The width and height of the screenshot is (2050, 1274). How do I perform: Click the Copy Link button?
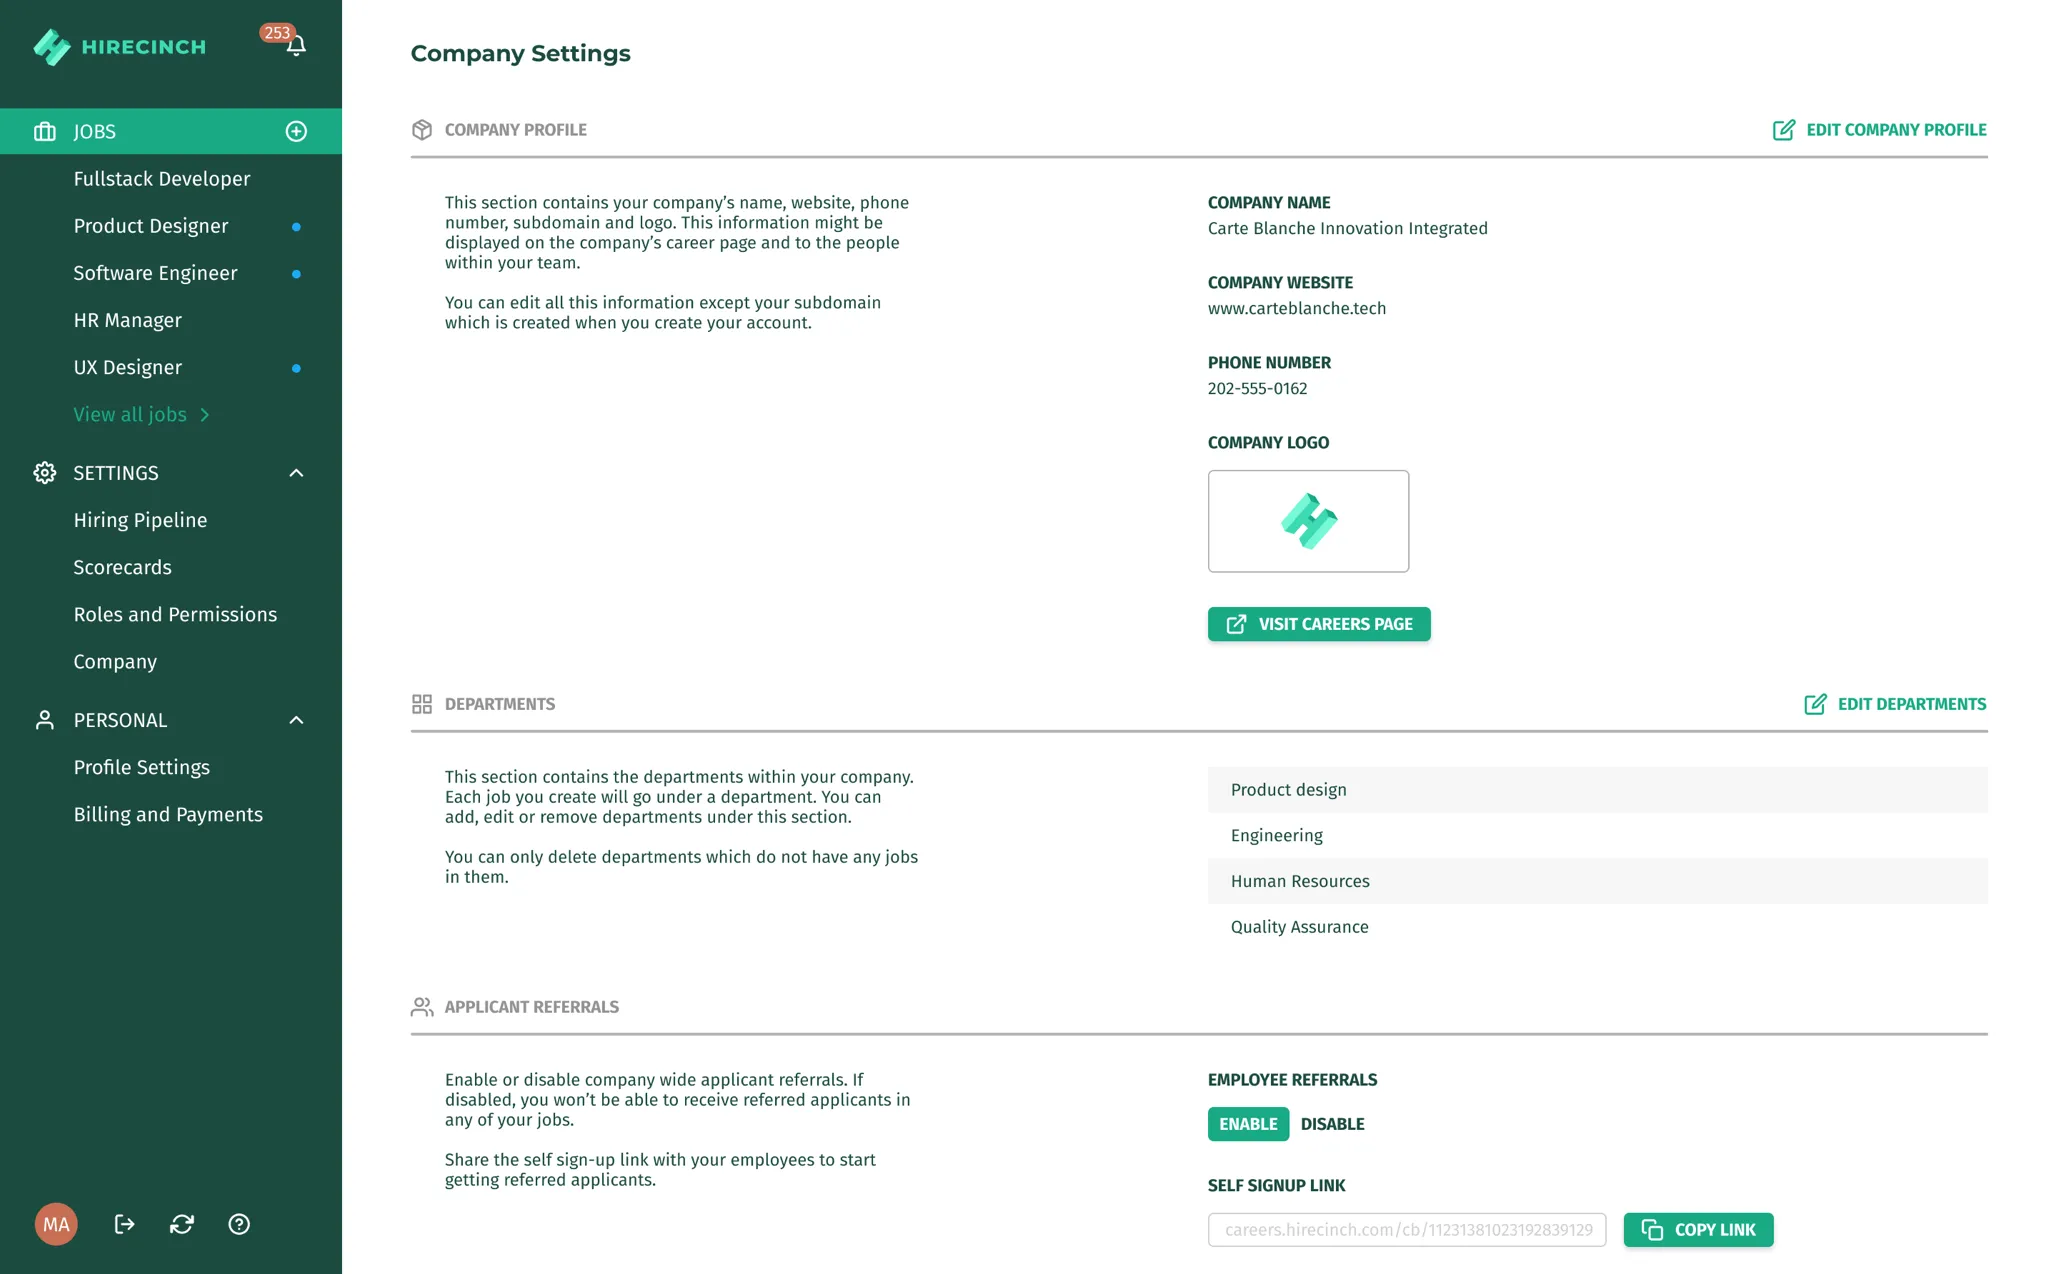point(1698,1230)
